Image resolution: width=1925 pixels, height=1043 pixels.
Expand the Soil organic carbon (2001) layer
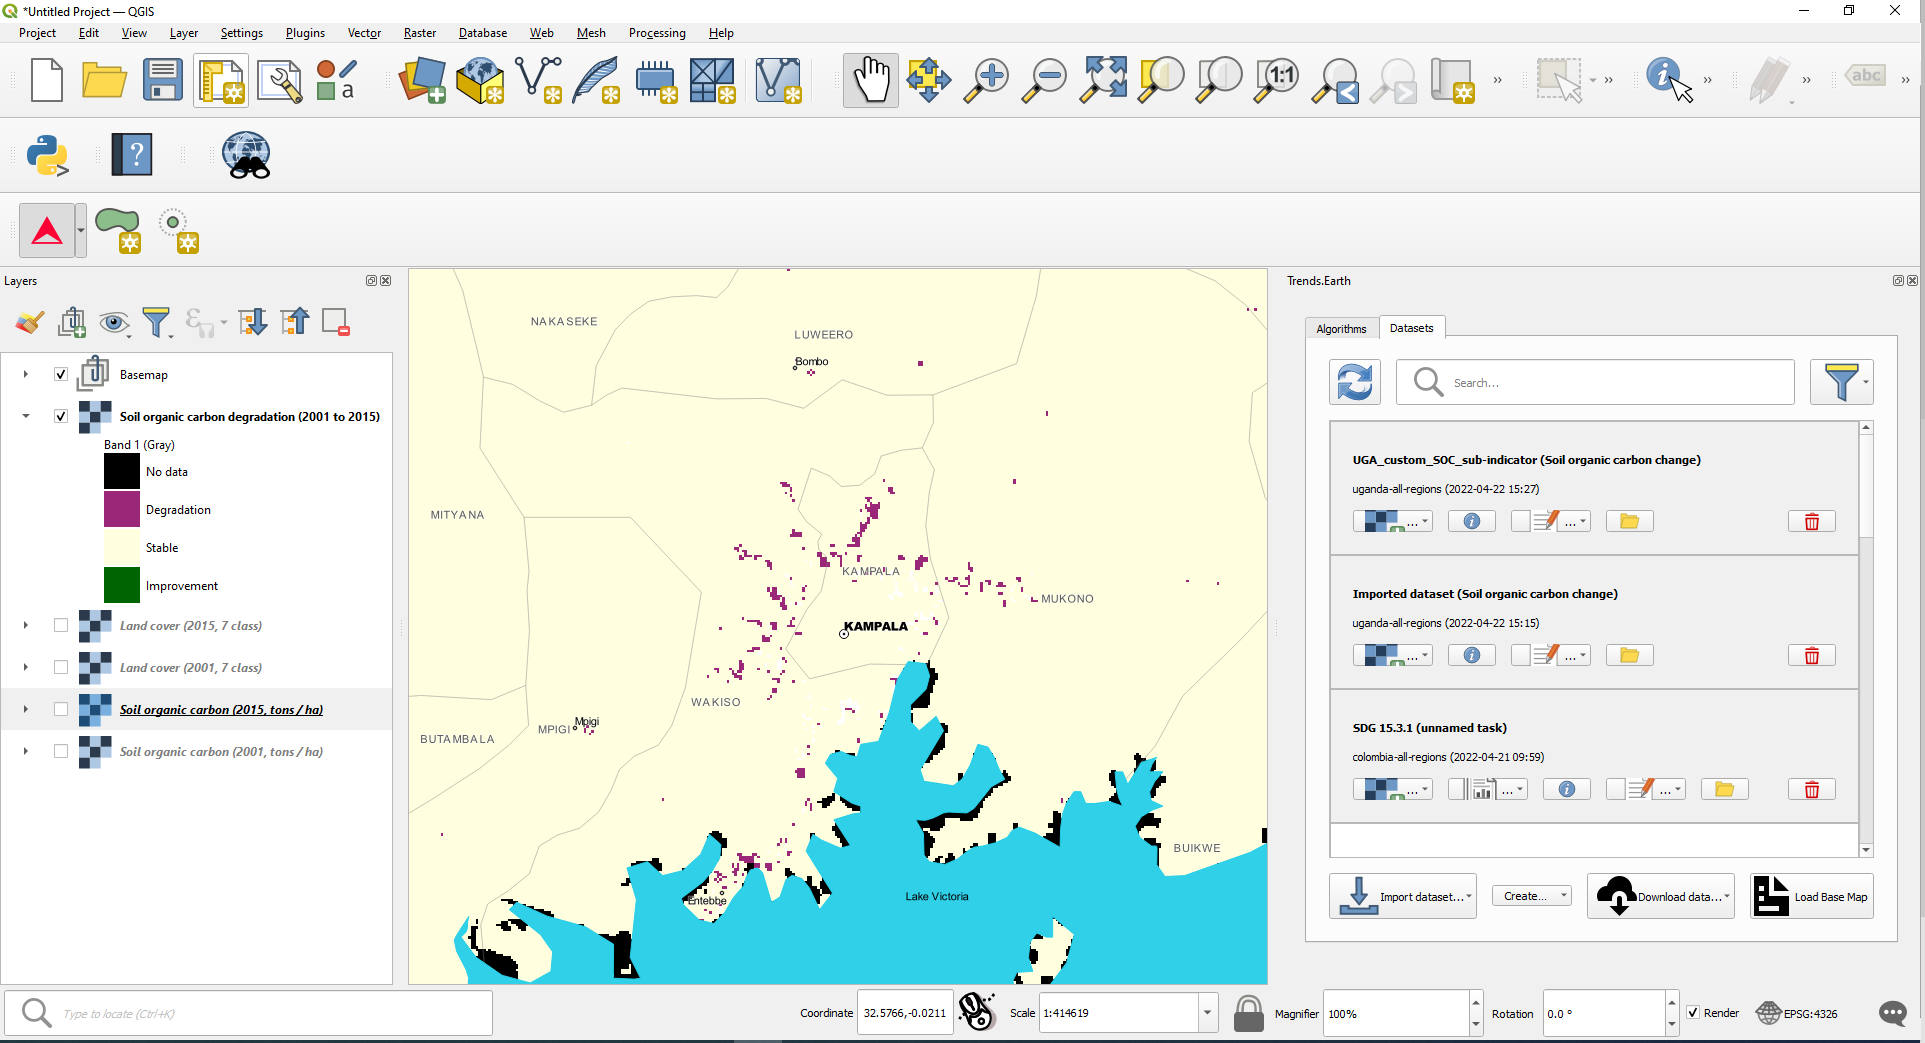point(25,751)
